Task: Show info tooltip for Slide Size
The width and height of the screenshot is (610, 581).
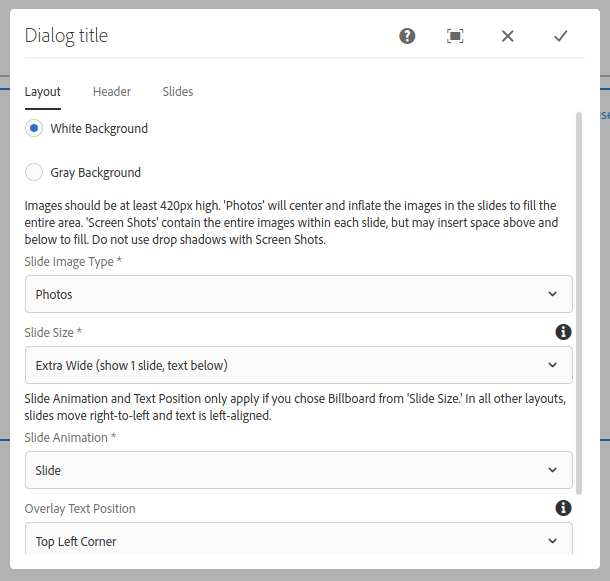Action: [x=563, y=332]
